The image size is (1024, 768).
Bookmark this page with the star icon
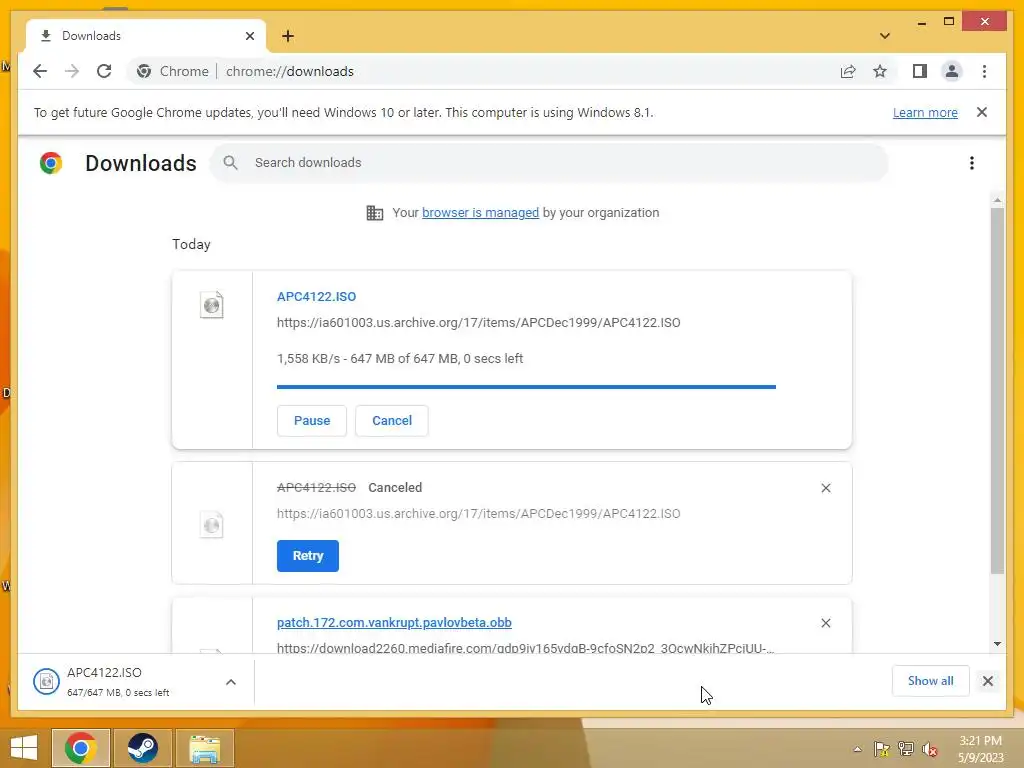point(880,71)
